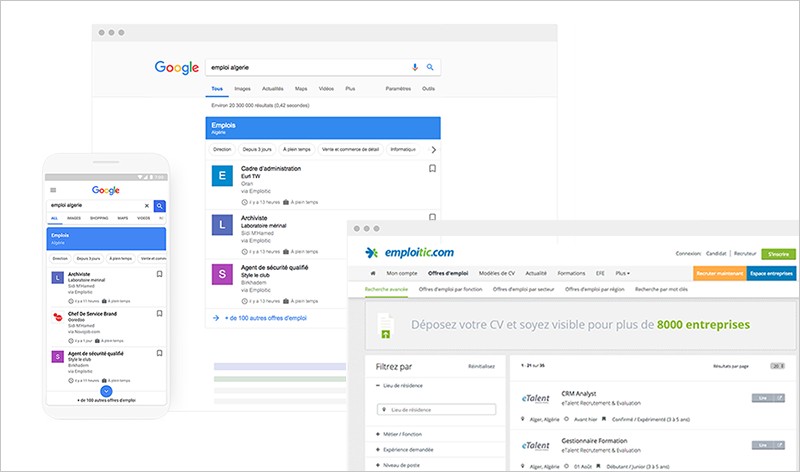Bookmark the Archiviste job on phone
This screenshot has height=472, width=800.
click(159, 274)
